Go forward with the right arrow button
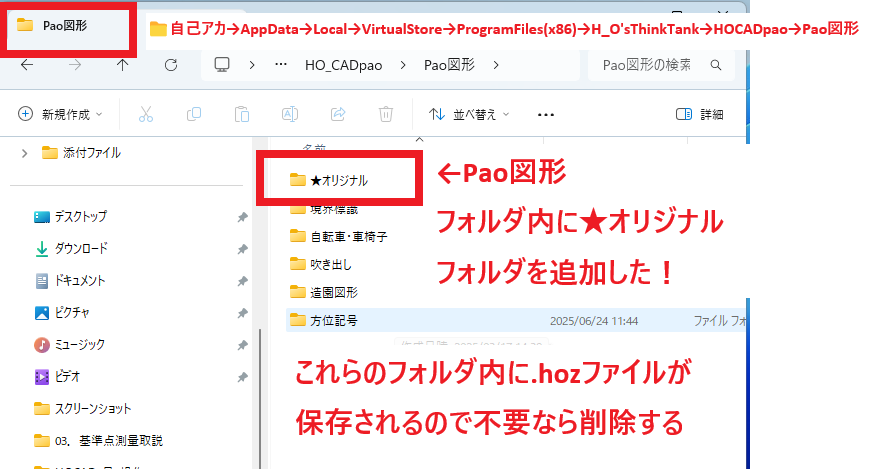This screenshot has height=469, width=870. [75, 65]
